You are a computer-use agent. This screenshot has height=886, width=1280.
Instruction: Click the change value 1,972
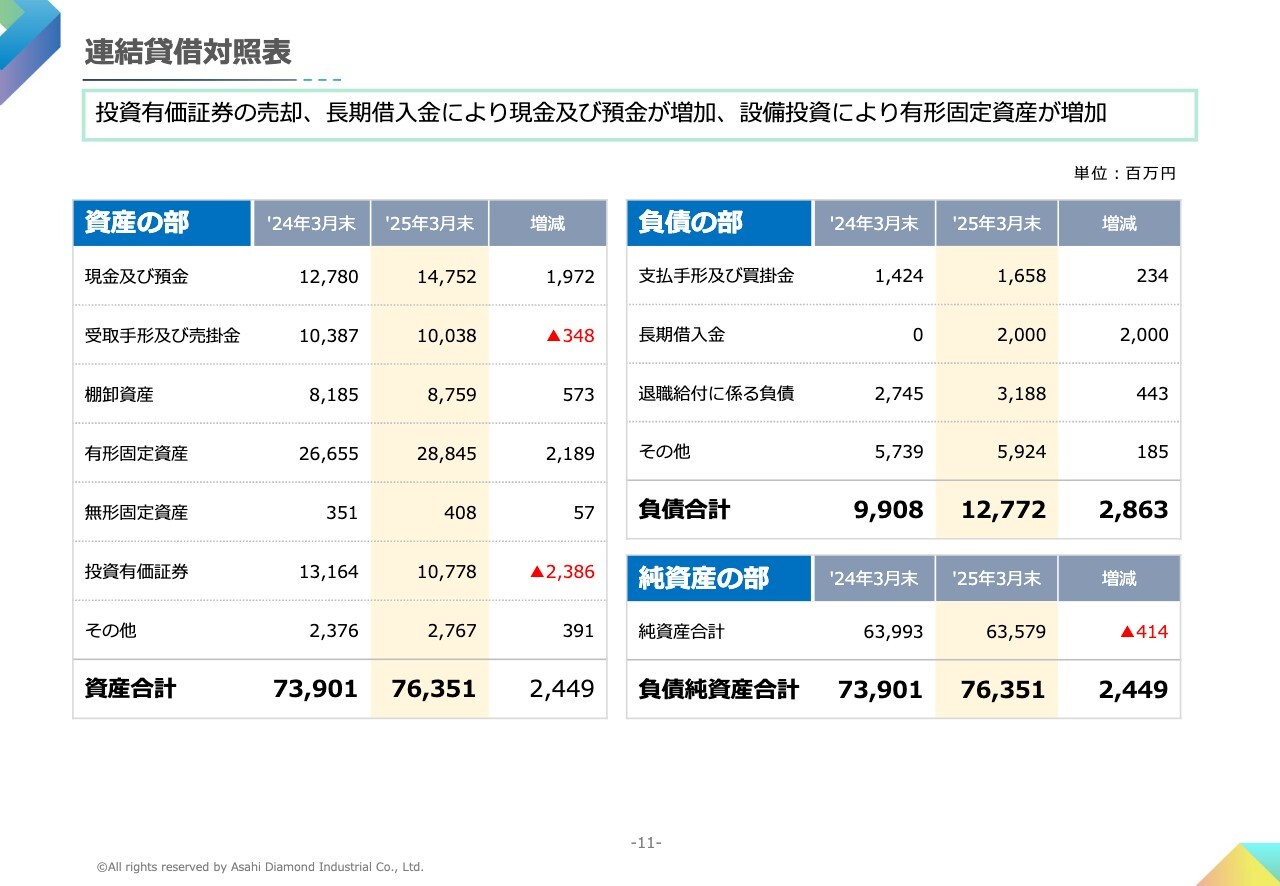tap(570, 277)
